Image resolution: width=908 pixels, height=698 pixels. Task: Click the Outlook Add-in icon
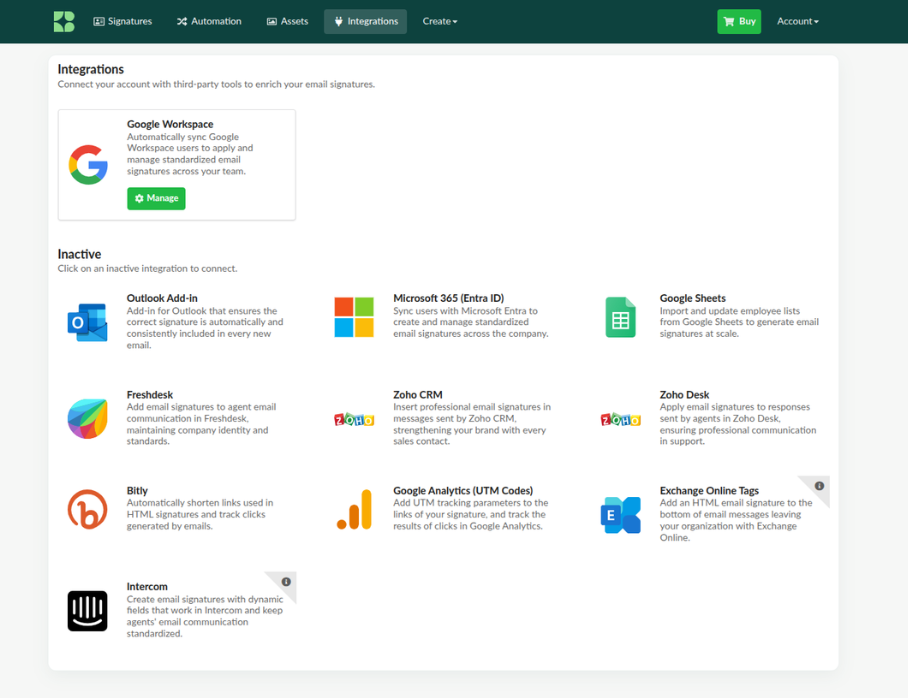[87, 322]
